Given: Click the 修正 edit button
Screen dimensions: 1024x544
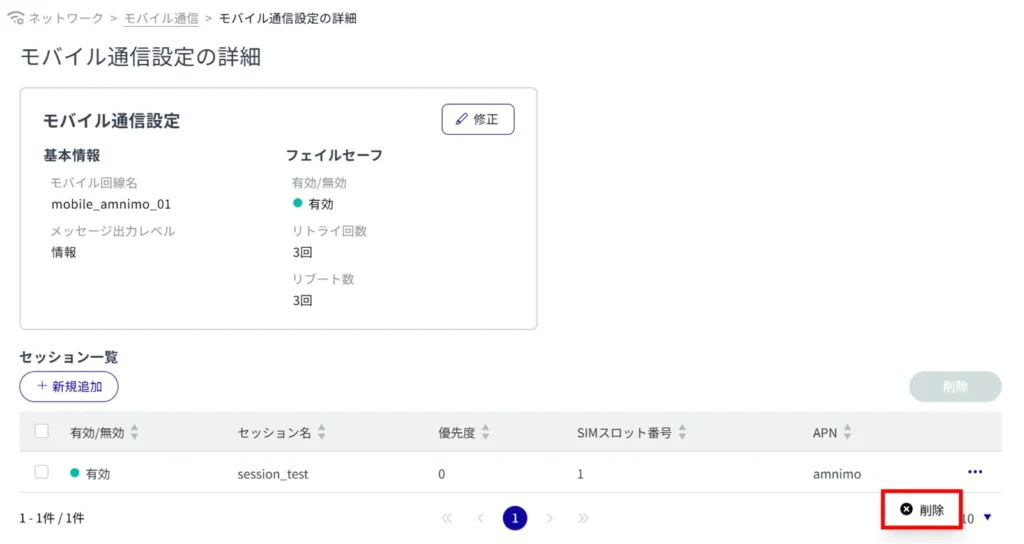Looking at the screenshot, I should click(478, 119).
